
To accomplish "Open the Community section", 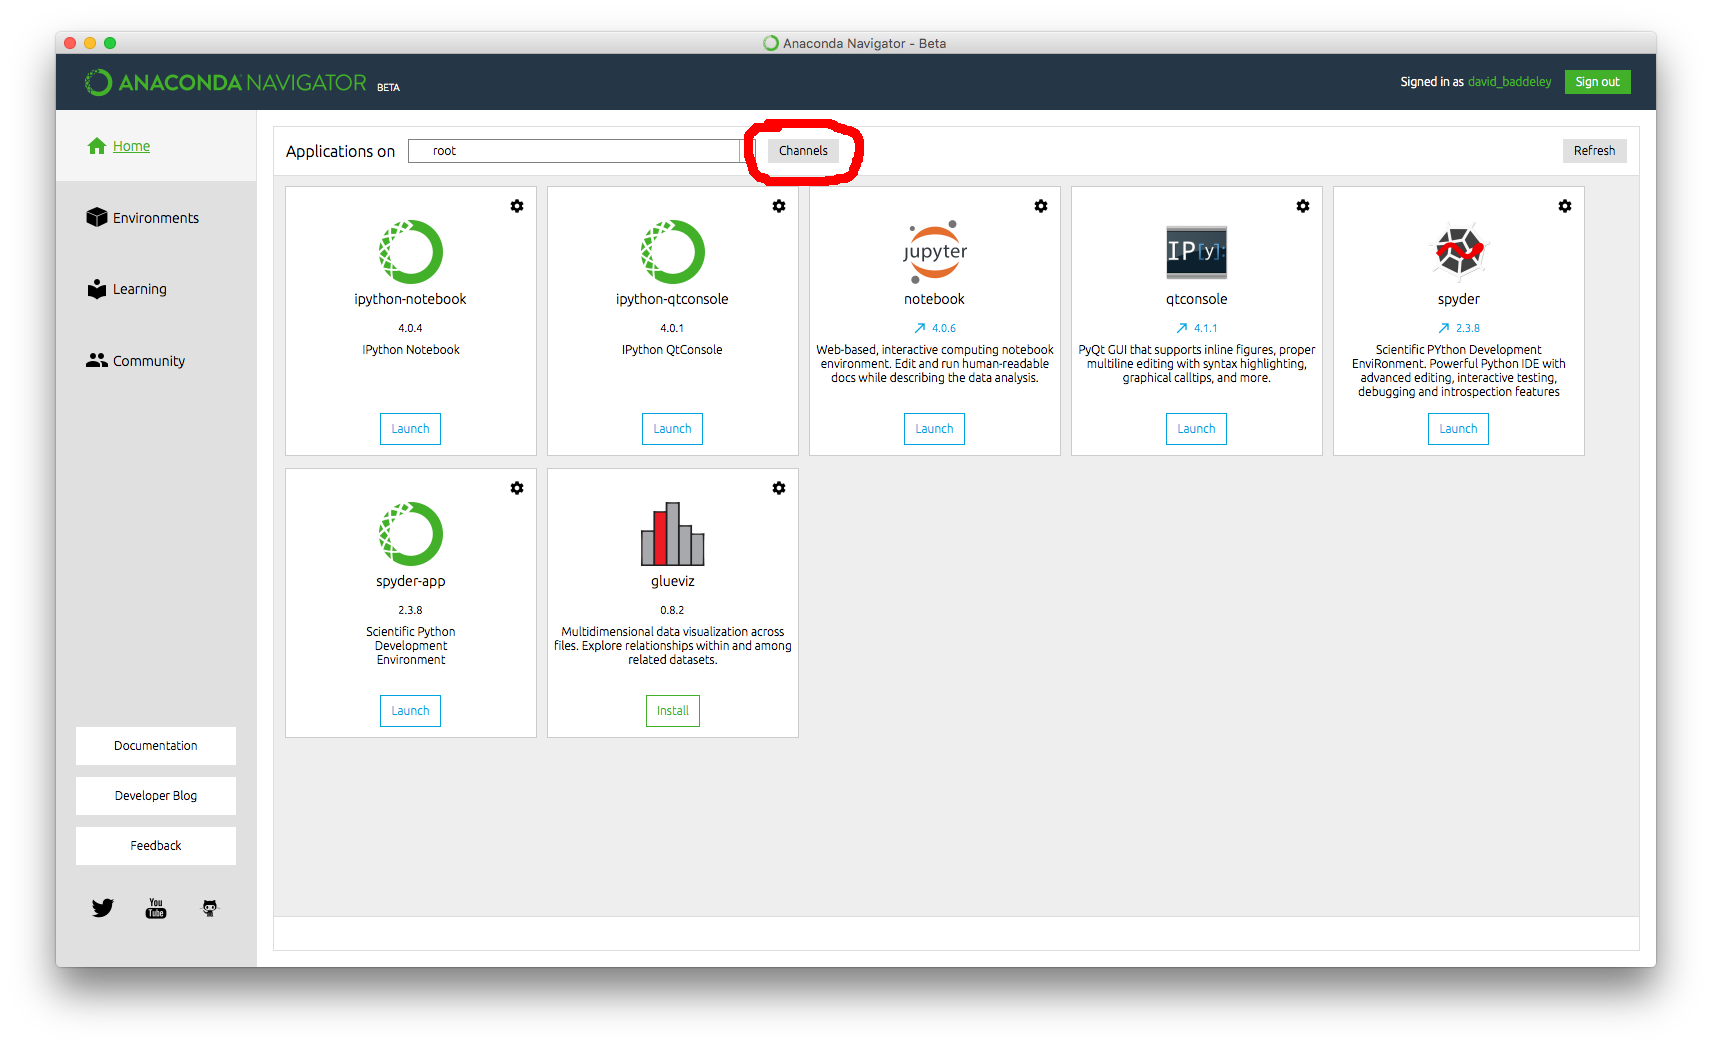I will (148, 361).
